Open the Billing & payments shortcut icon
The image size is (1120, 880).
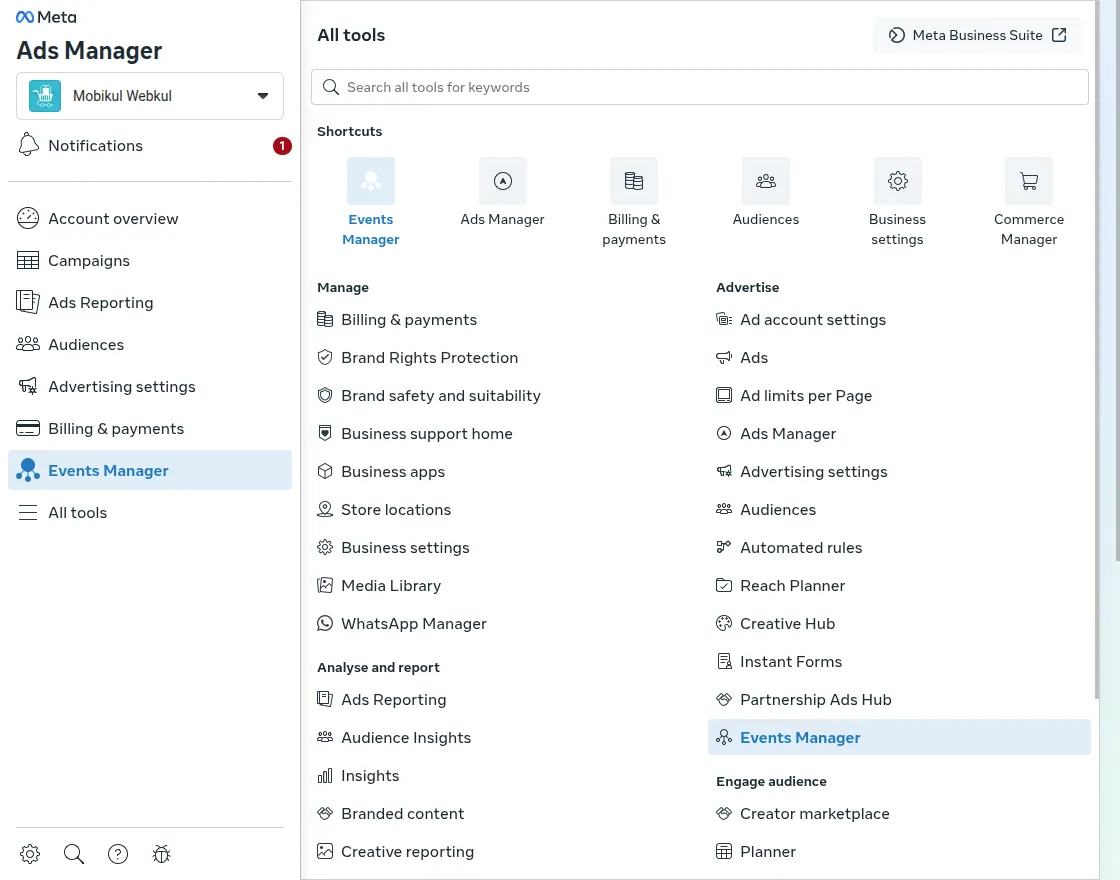coord(634,181)
